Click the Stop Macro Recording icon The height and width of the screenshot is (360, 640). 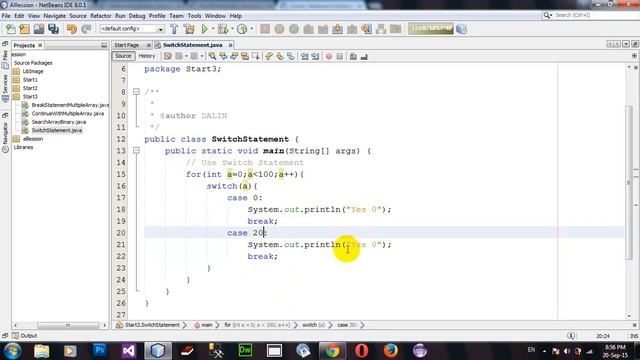click(x=340, y=56)
